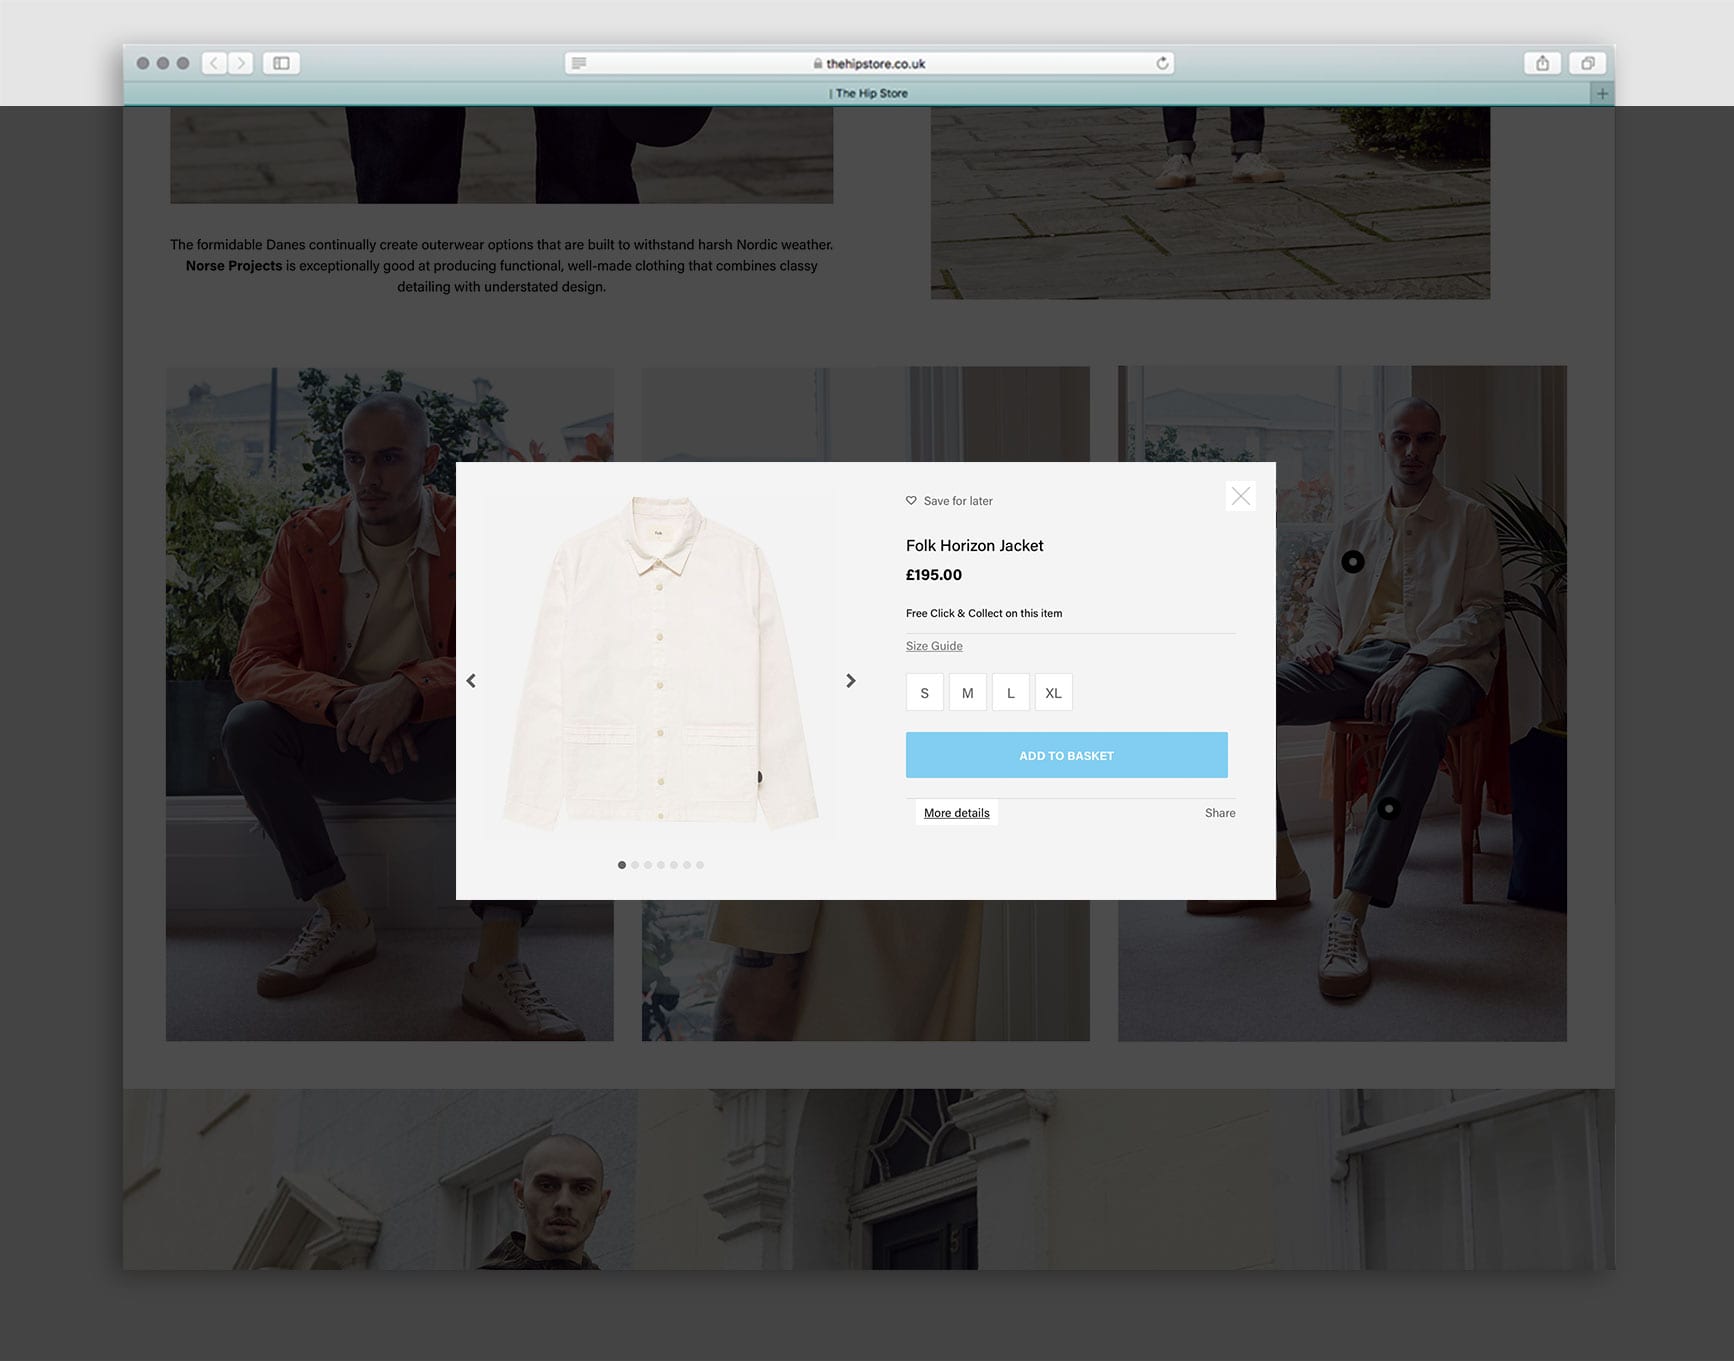
Task: Click Free Click & Collect on this item text
Action: (984, 613)
